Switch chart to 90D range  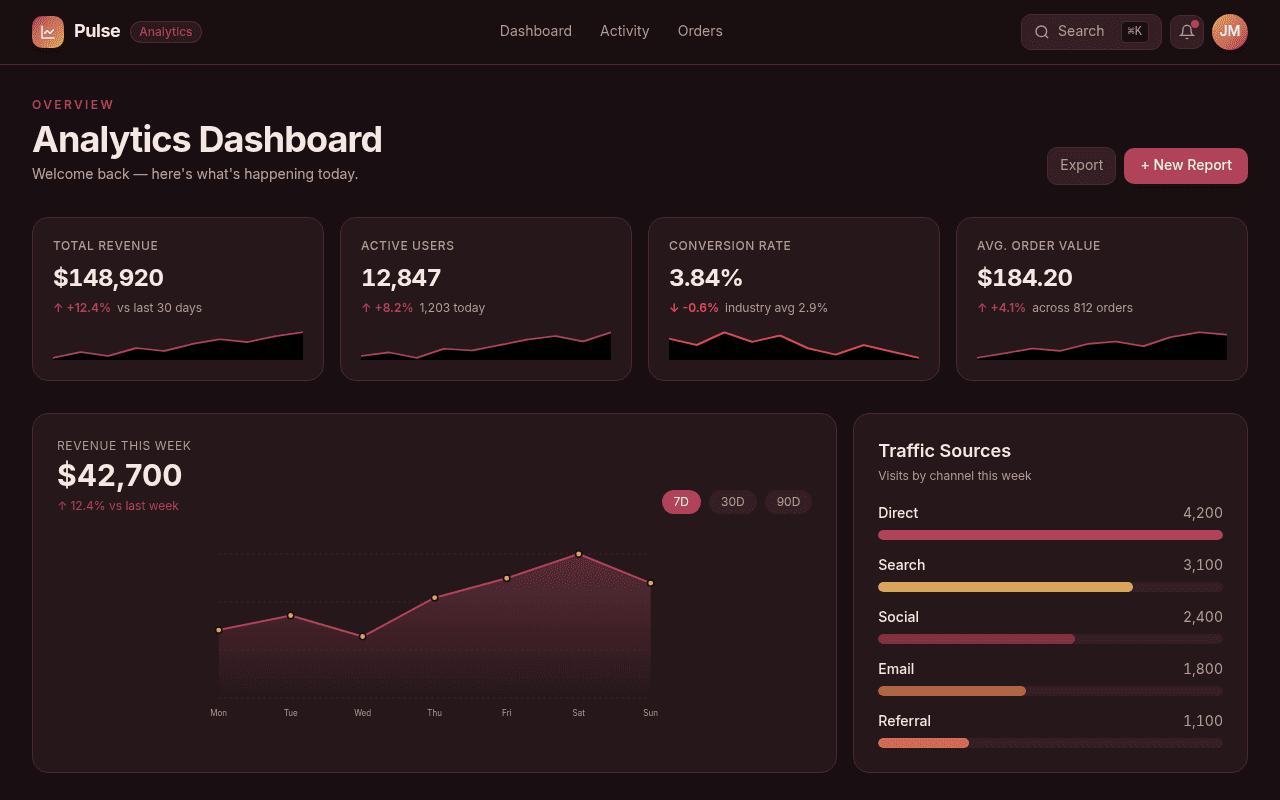point(789,502)
